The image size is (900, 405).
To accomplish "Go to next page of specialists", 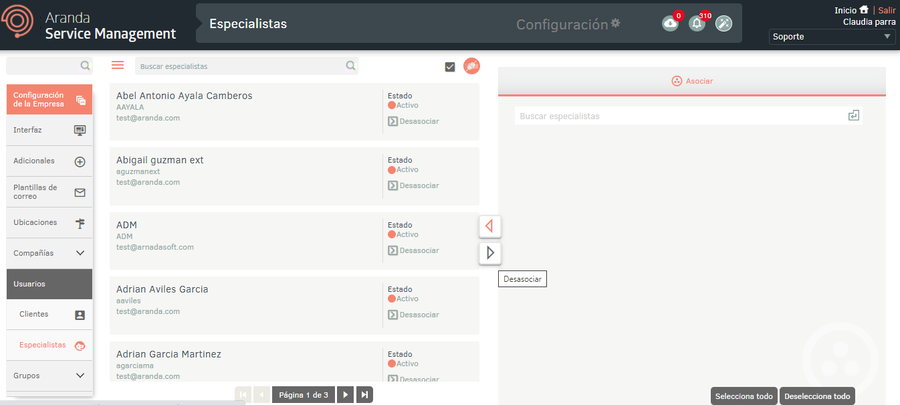I will click(x=345, y=395).
